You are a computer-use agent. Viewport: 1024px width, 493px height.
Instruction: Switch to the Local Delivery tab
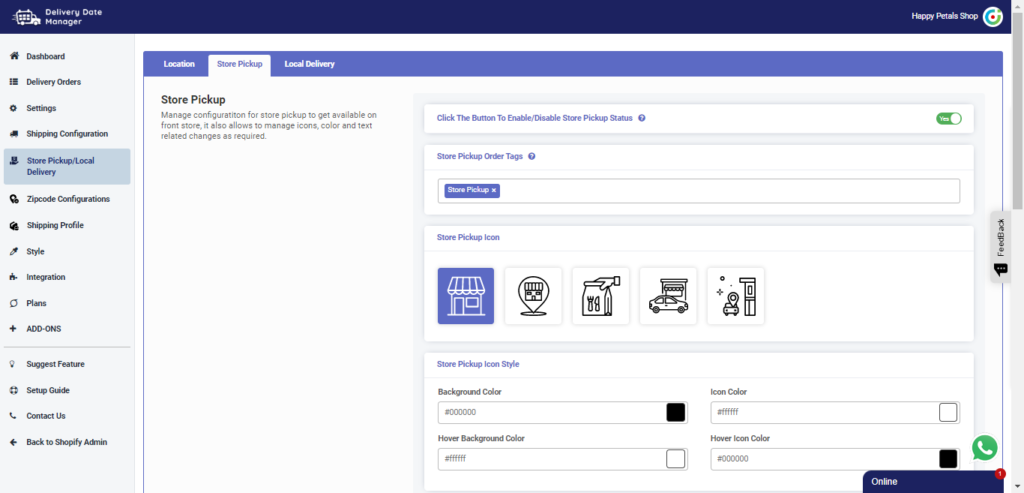pos(309,64)
